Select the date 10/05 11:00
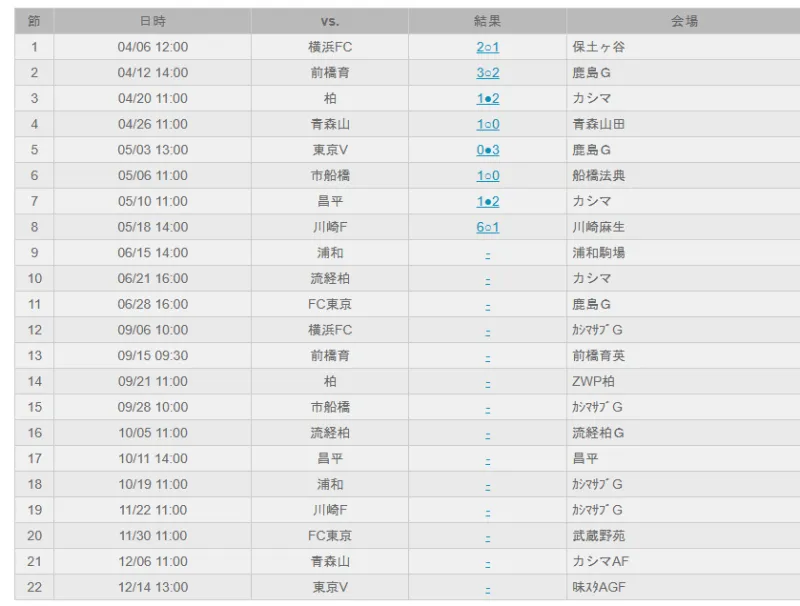The width and height of the screenshot is (800, 606). coord(153,433)
